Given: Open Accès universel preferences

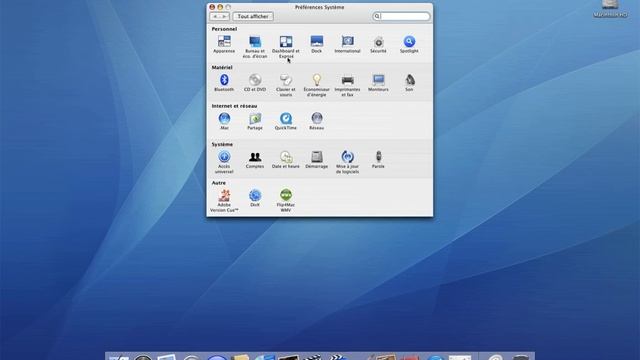Looking at the screenshot, I should [224, 162].
